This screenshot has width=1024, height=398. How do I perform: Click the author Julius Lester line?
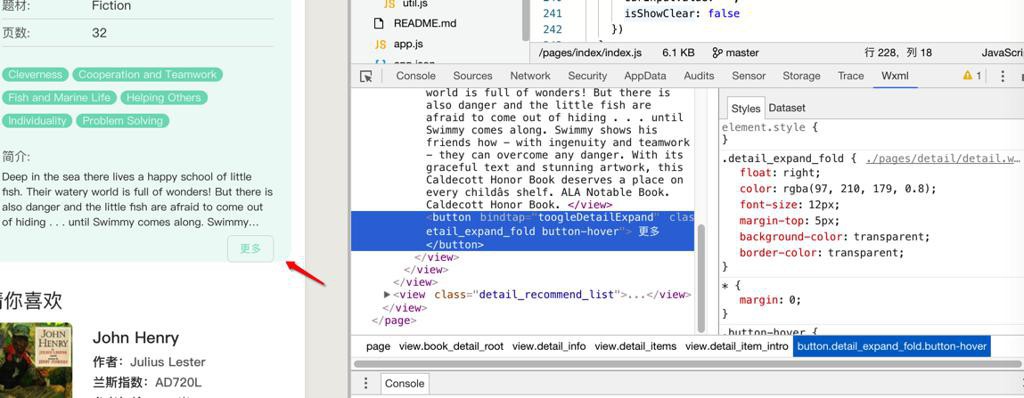click(x=150, y=362)
